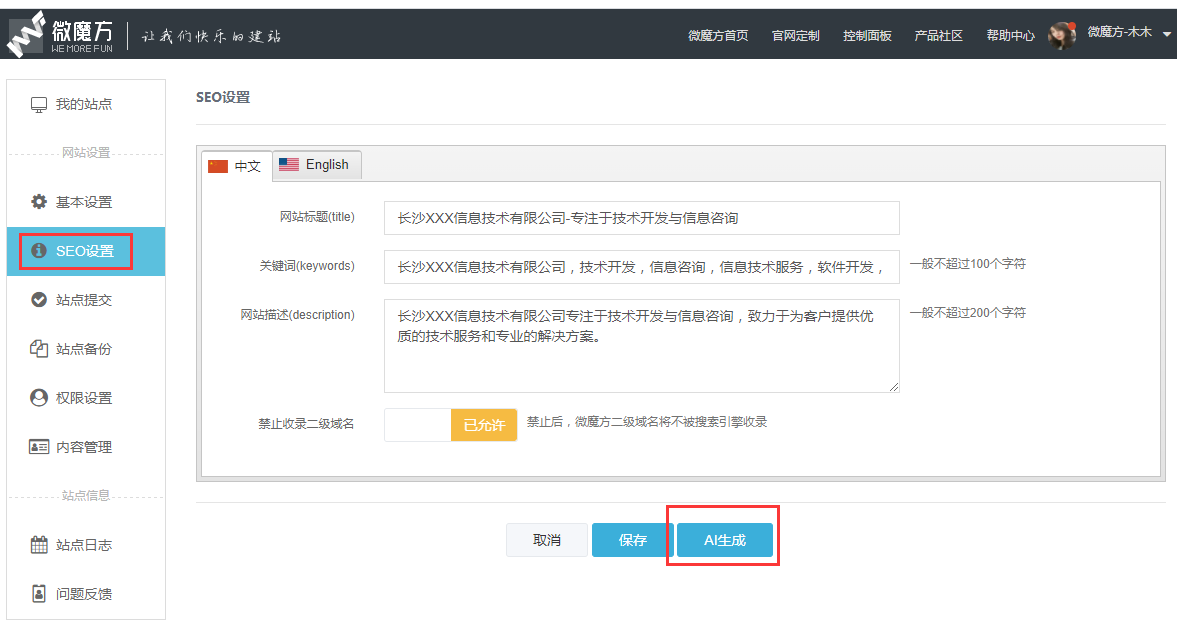The height and width of the screenshot is (630, 1177).
Task: Click the checkmark icon beside 站点提交
Action: tap(38, 300)
